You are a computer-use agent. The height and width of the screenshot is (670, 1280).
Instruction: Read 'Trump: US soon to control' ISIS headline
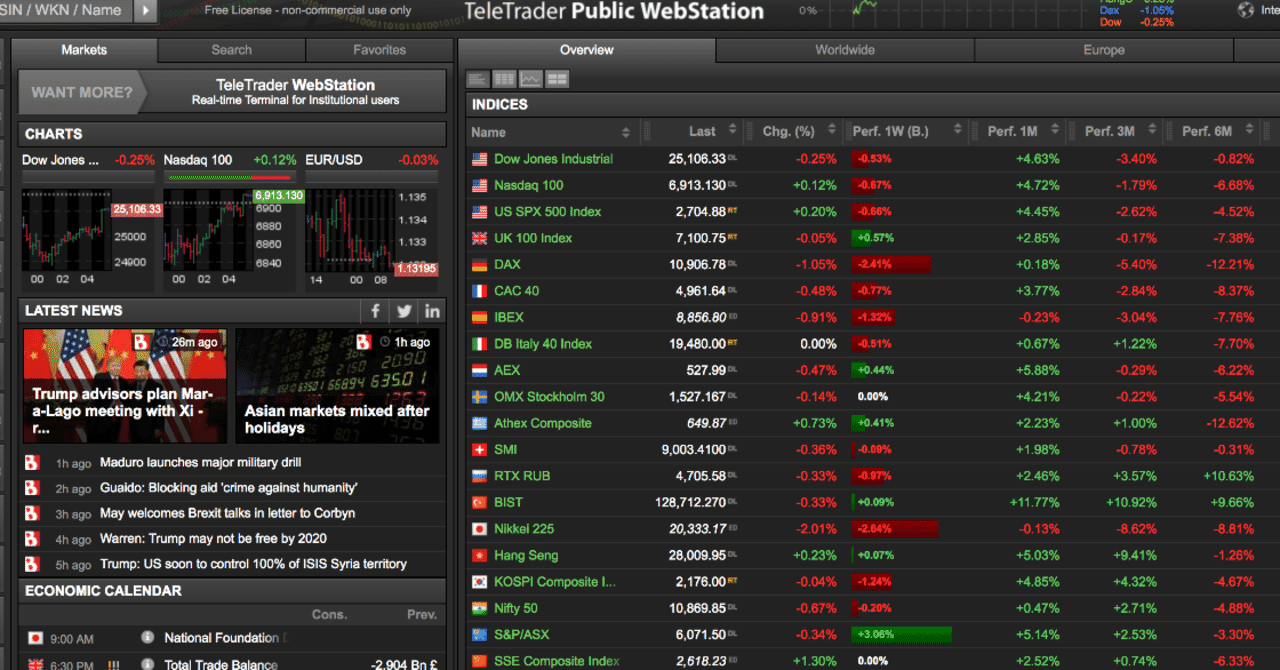(253, 564)
